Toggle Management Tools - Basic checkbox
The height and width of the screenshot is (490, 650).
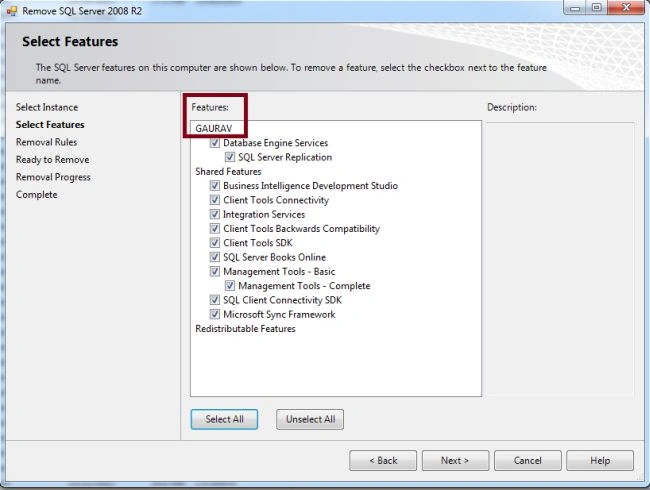215,272
